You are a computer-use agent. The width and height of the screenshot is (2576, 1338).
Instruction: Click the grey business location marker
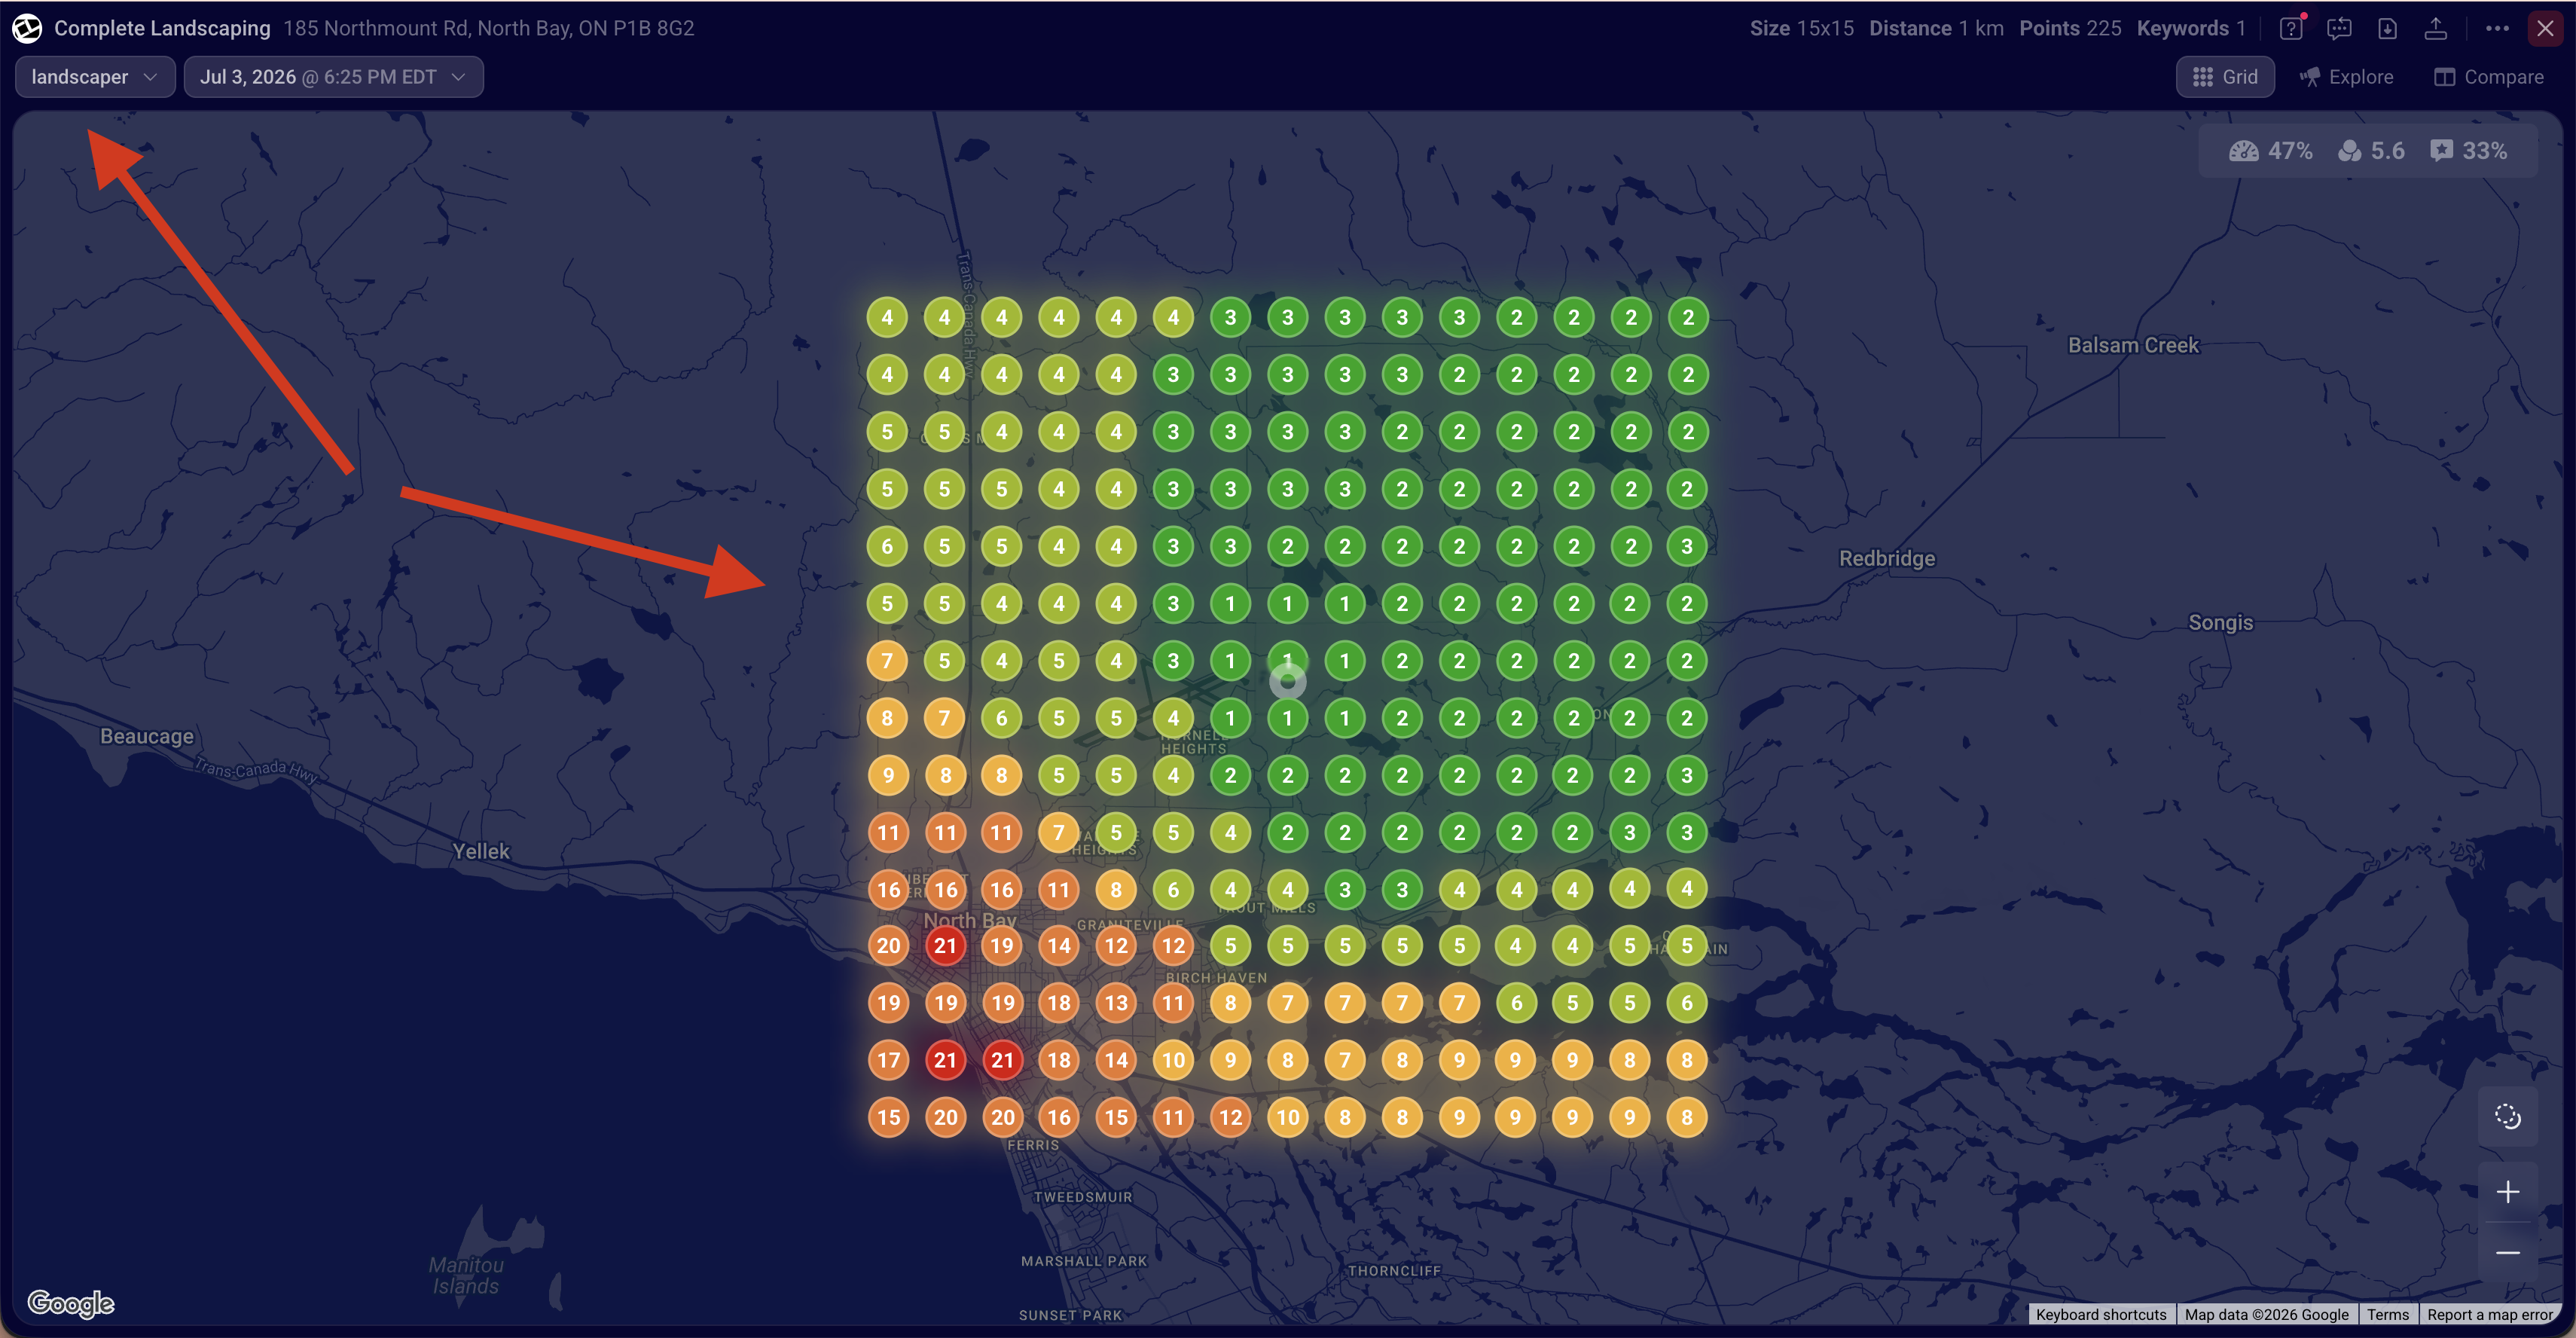click(x=1288, y=682)
